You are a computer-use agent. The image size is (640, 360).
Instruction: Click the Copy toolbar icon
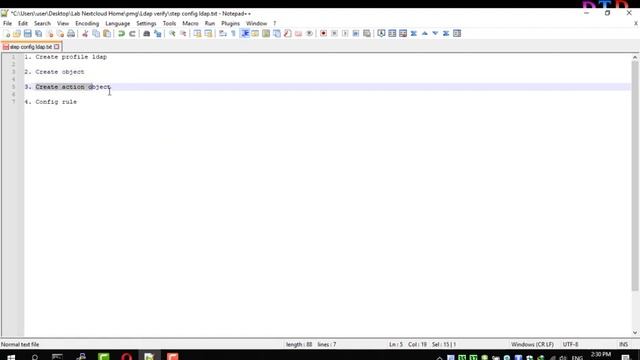coord(96,33)
